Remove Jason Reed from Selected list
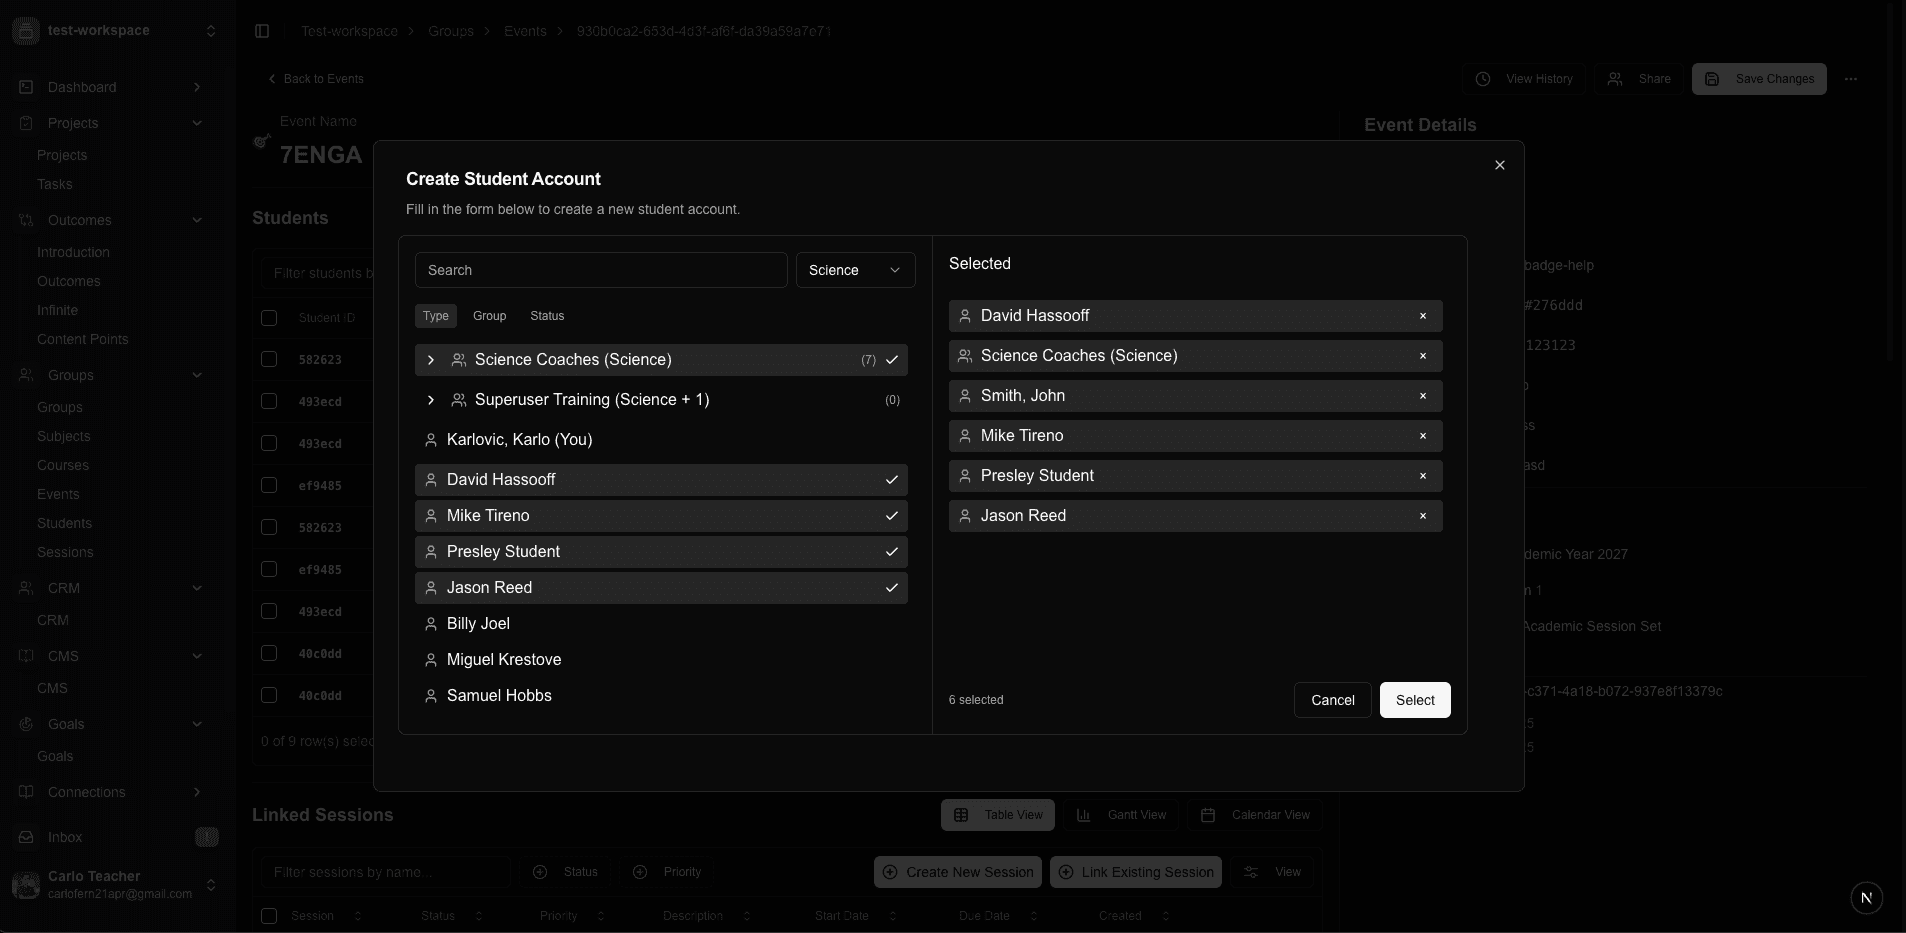The image size is (1906, 933). click(x=1422, y=516)
